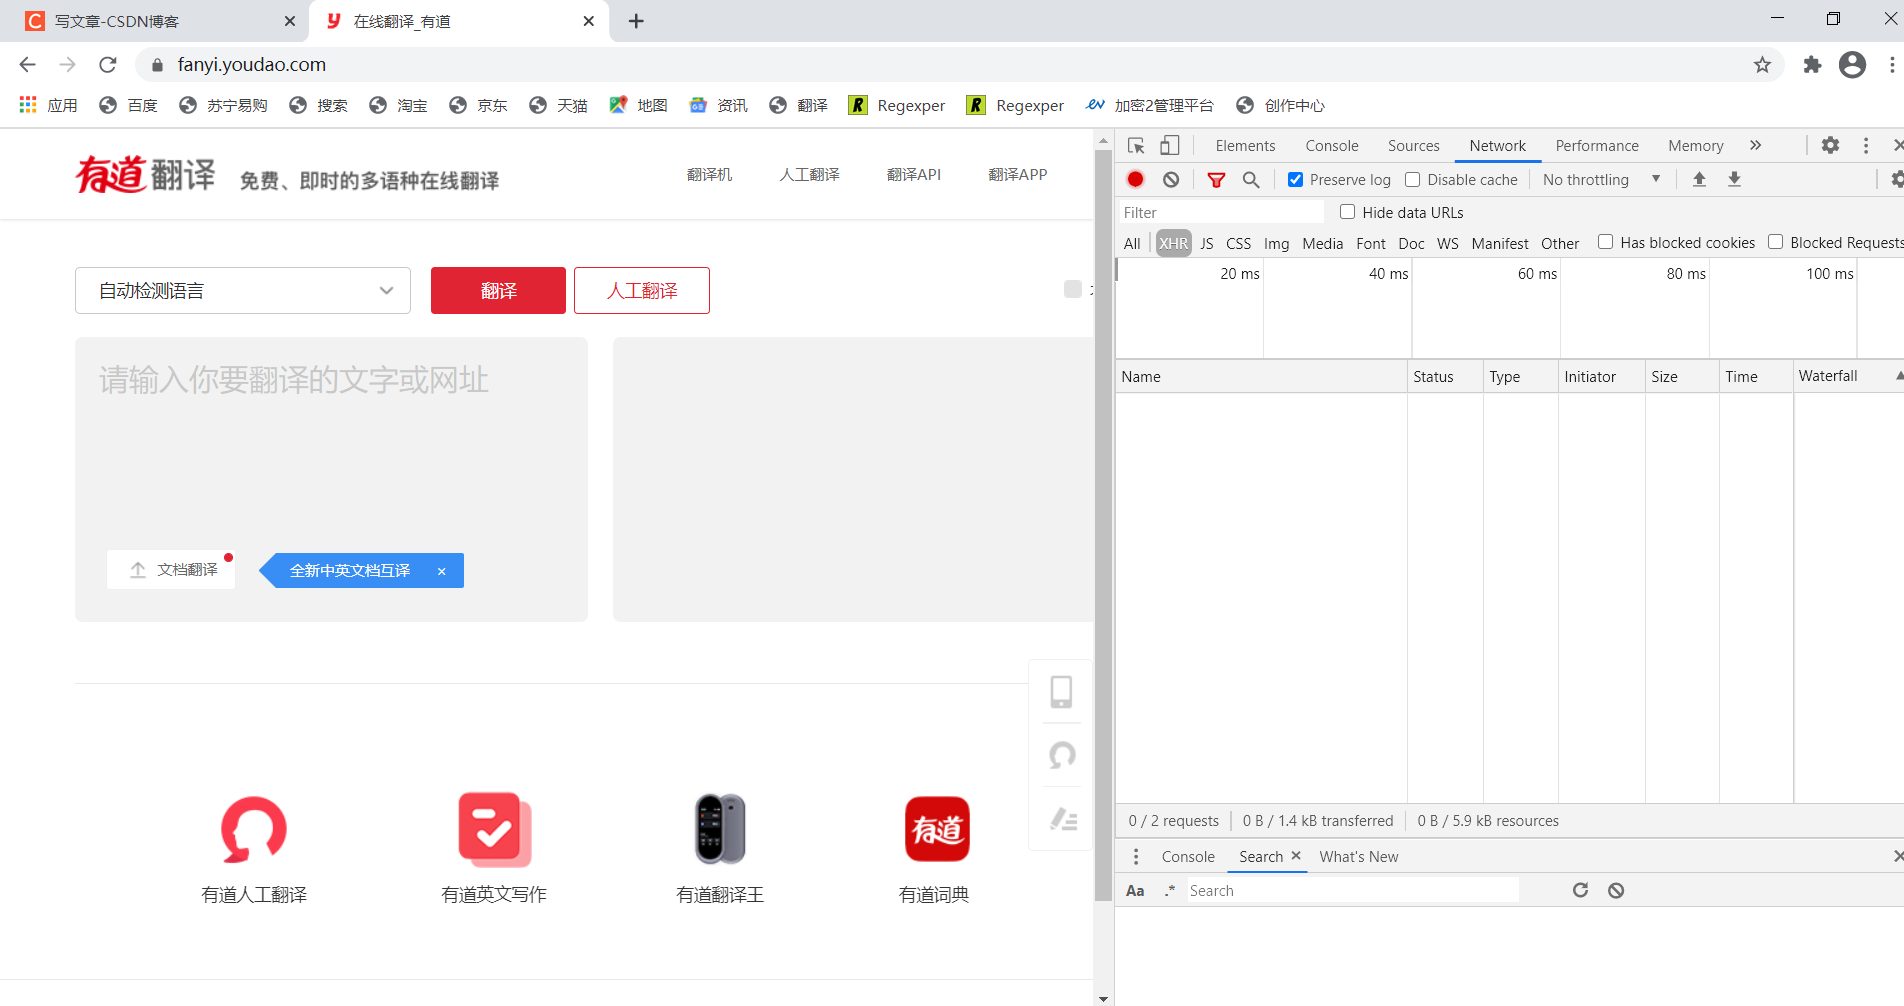1904x1006 pixels.
Task: Click the 有道词典 app icon
Action: pyautogui.click(x=935, y=829)
